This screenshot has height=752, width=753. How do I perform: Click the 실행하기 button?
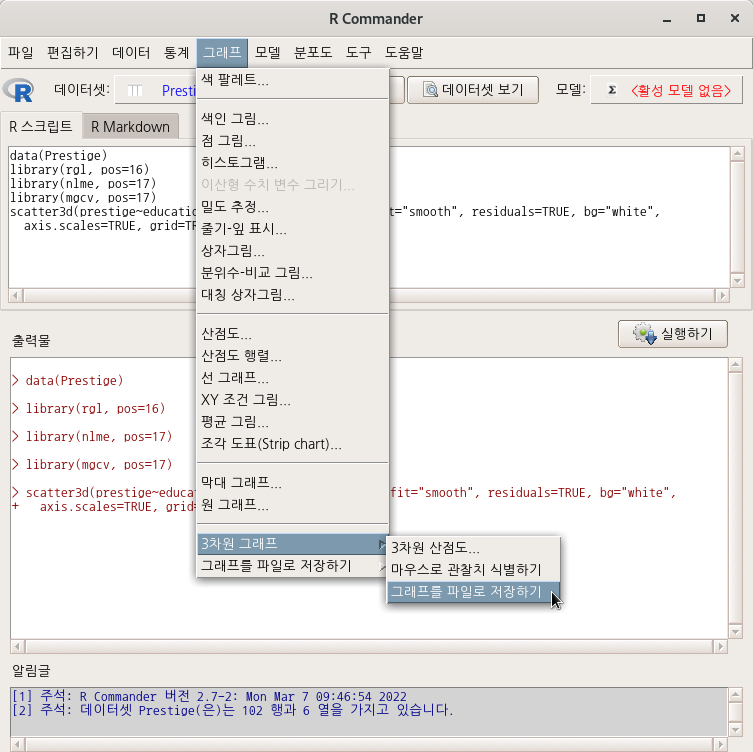(673, 334)
